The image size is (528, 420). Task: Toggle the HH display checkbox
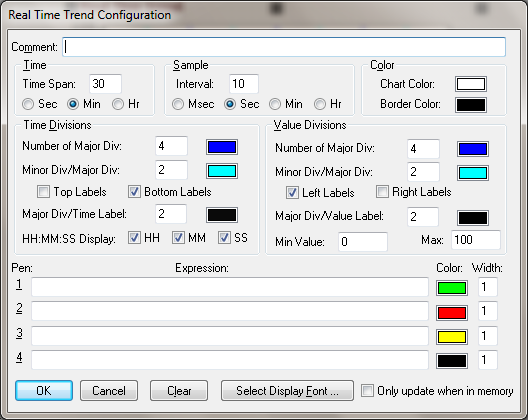click(x=134, y=238)
